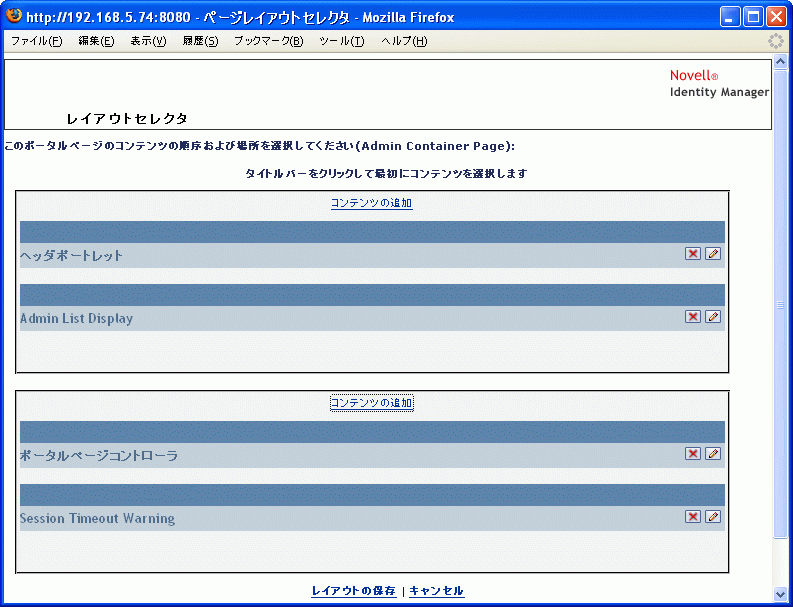
Task: Click the Firefox loading throbber icon
Action: click(775, 41)
